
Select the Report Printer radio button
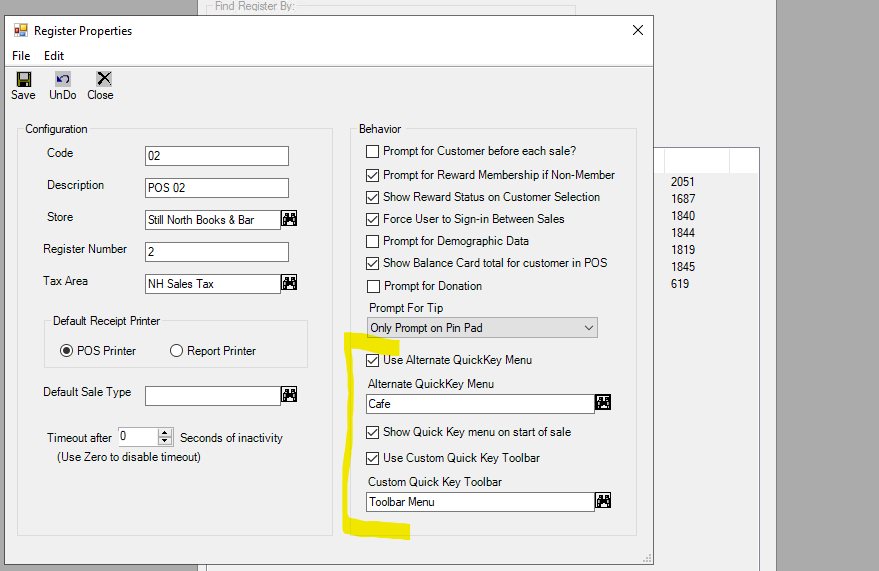point(176,351)
